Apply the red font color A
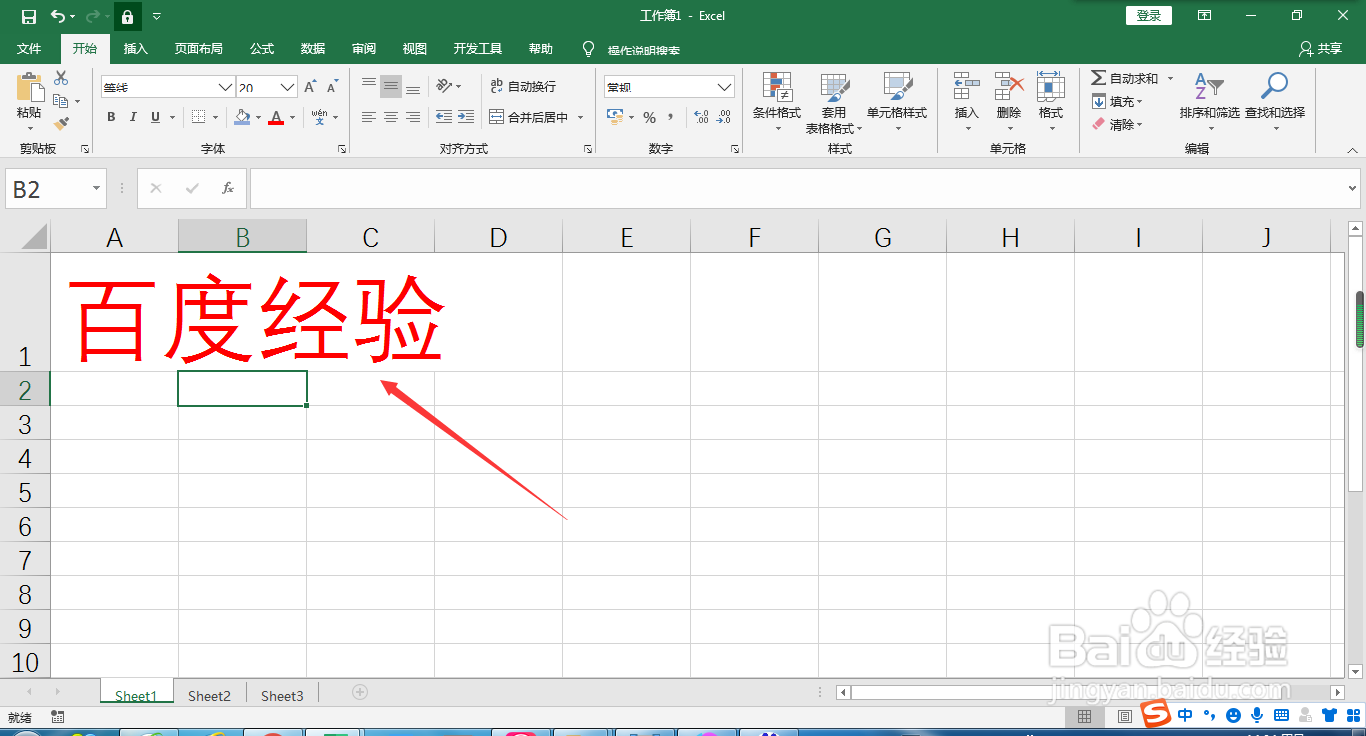This screenshot has width=1366, height=736. click(x=276, y=117)
